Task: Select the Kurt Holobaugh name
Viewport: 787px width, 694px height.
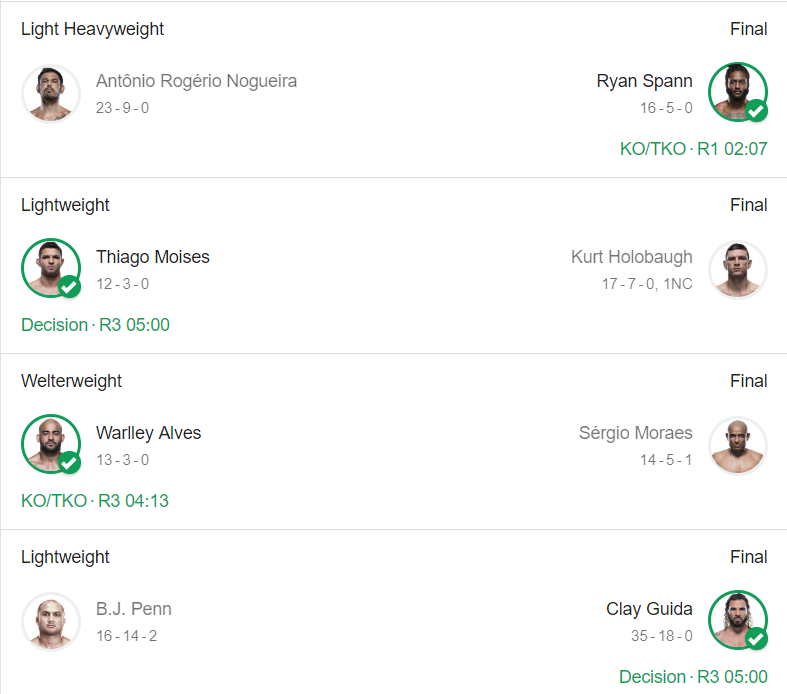Action: tap(631, 257)
